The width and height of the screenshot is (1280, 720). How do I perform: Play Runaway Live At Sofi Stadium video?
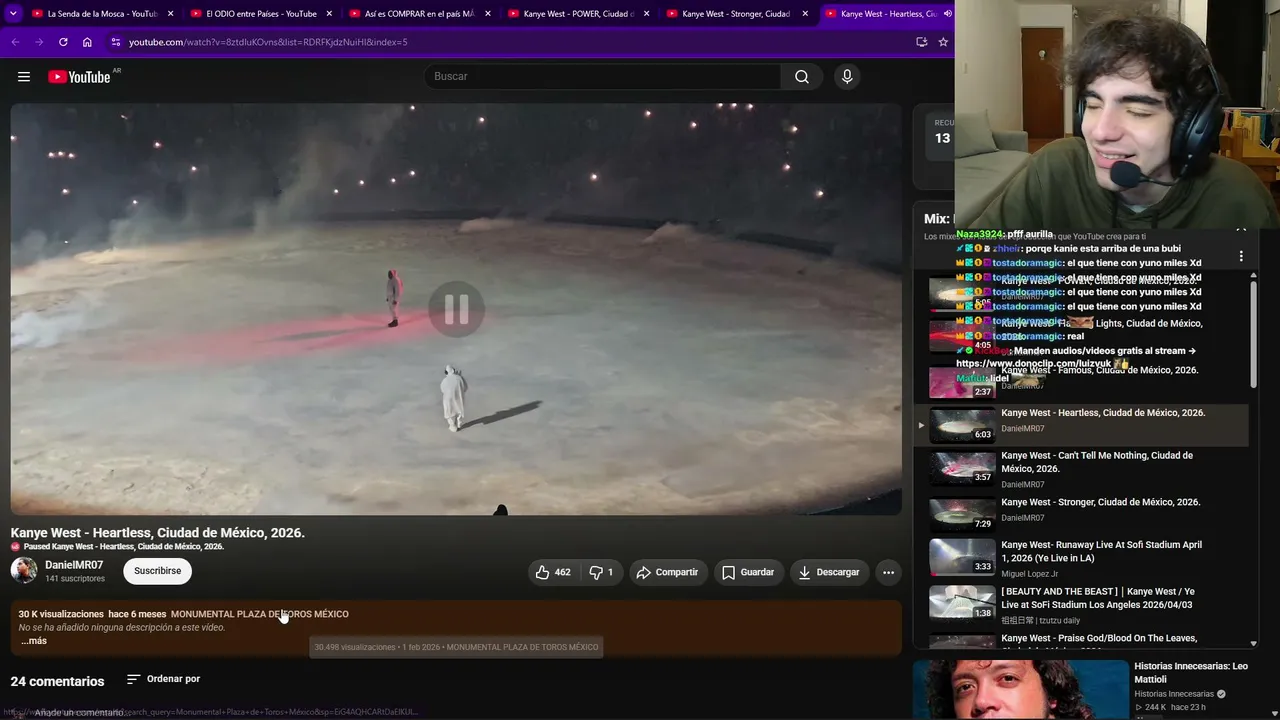(x=1101, y=551)
